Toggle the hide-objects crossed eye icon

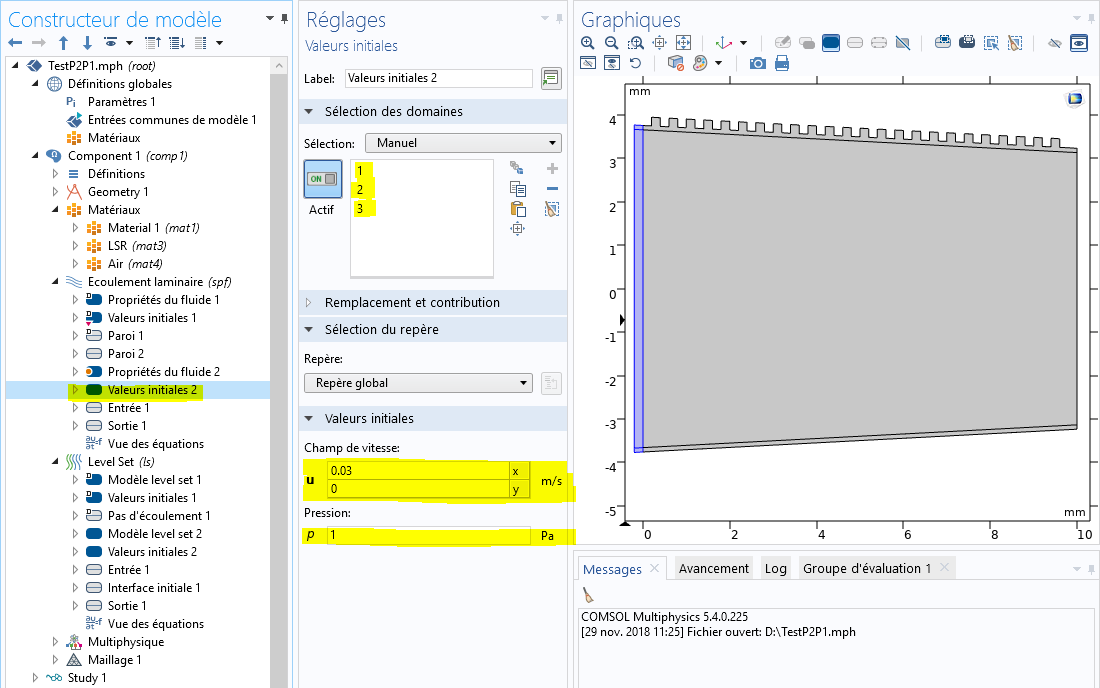click(x=1054, y=43)
